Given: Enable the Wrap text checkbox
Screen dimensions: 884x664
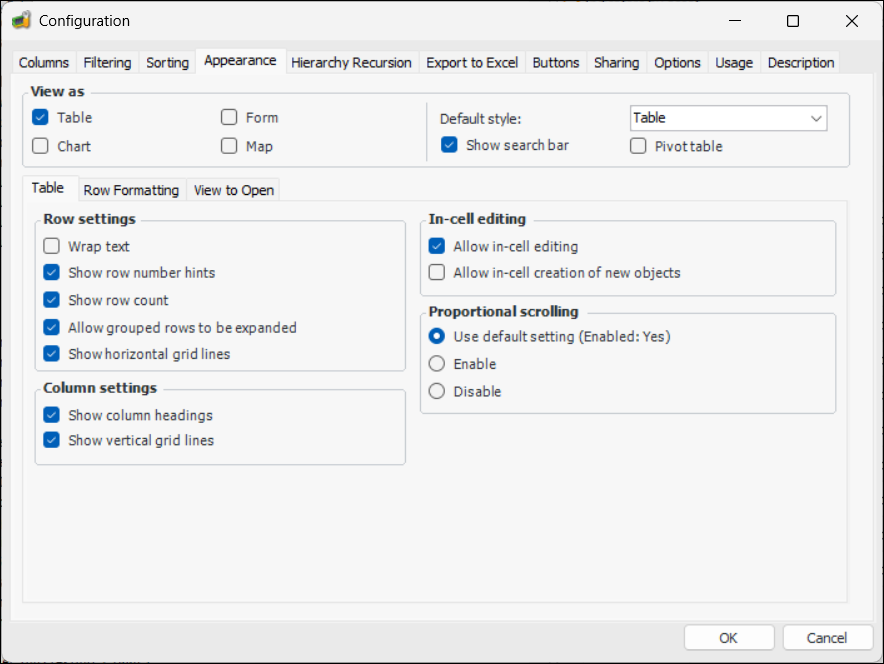Looking at the screenshot, I should [x=52, y=246].
